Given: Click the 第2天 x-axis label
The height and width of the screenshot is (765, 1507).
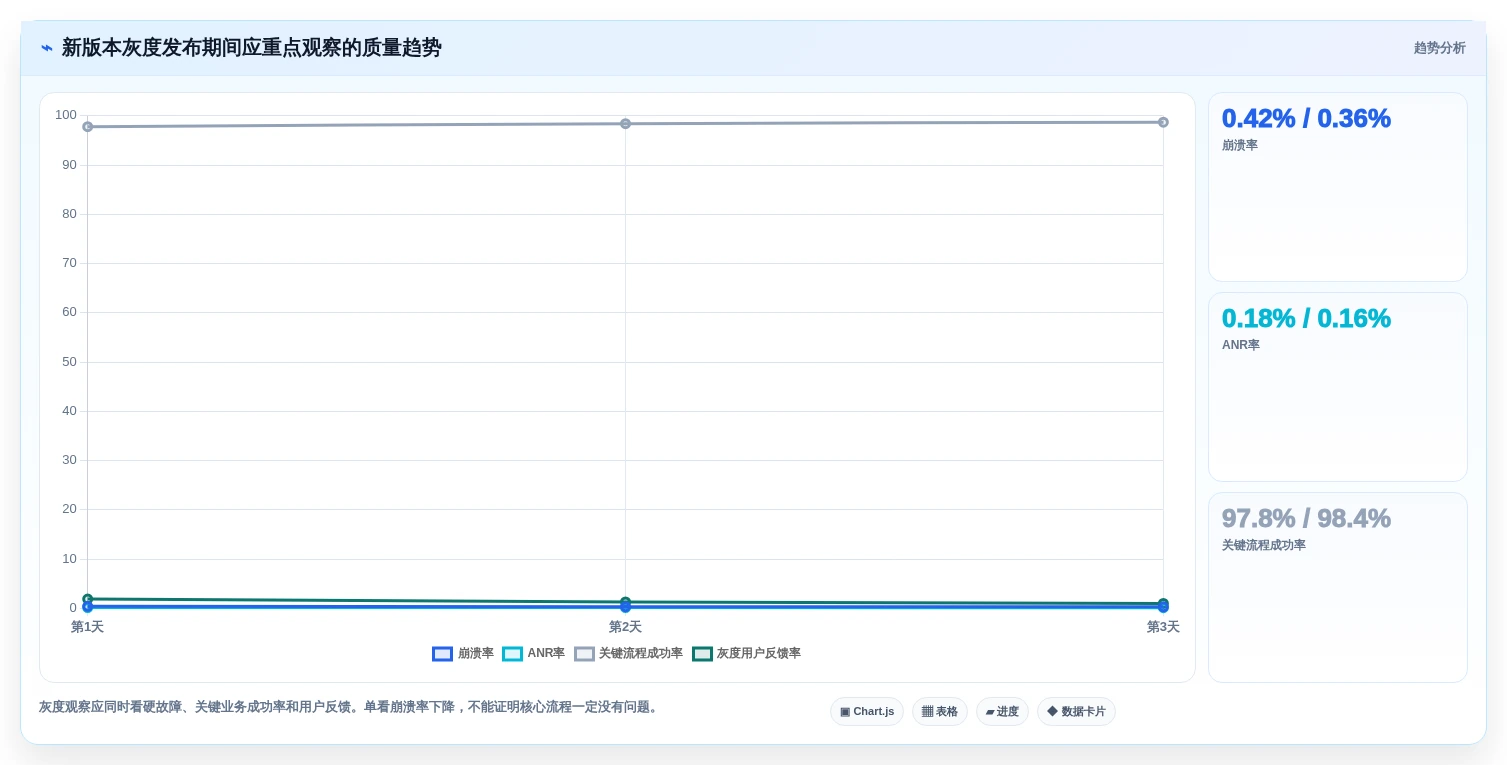Looking at the screenshot, I should pyautogui.click(x=625, y=627).
